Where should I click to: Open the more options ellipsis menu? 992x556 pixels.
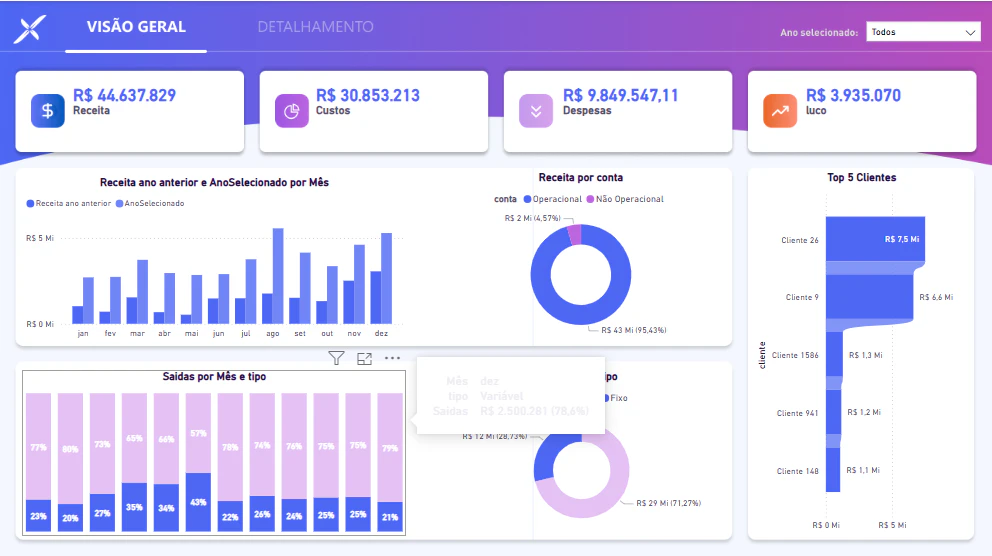tap(392, 358)
